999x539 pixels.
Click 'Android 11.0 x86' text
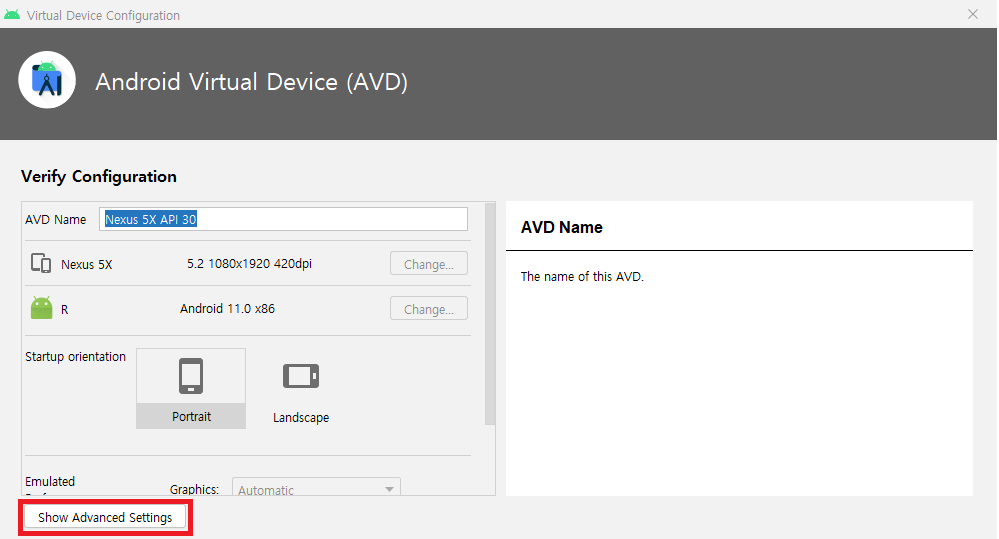click(x=227, y=309)
